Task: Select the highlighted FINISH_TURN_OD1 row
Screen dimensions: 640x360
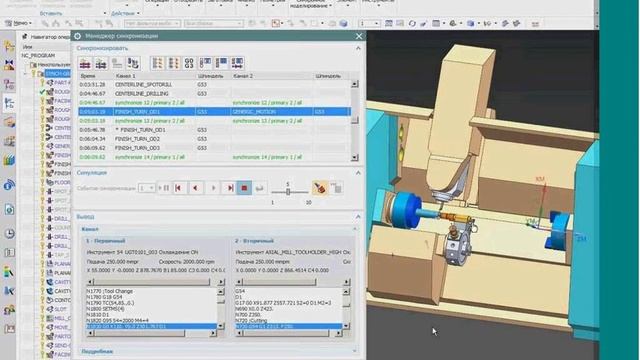Action: click(x=214, y=111)
